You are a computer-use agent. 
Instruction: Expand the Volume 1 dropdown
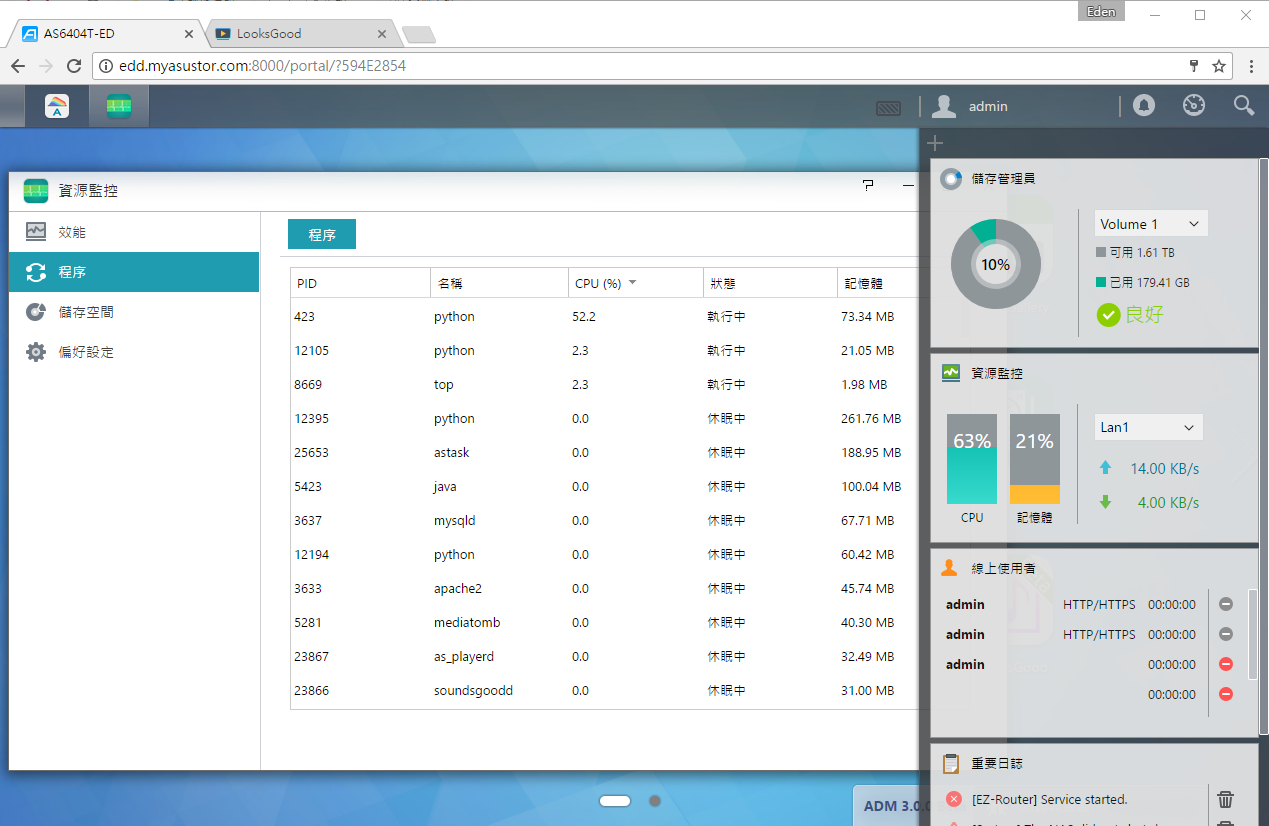[1151, 224]
